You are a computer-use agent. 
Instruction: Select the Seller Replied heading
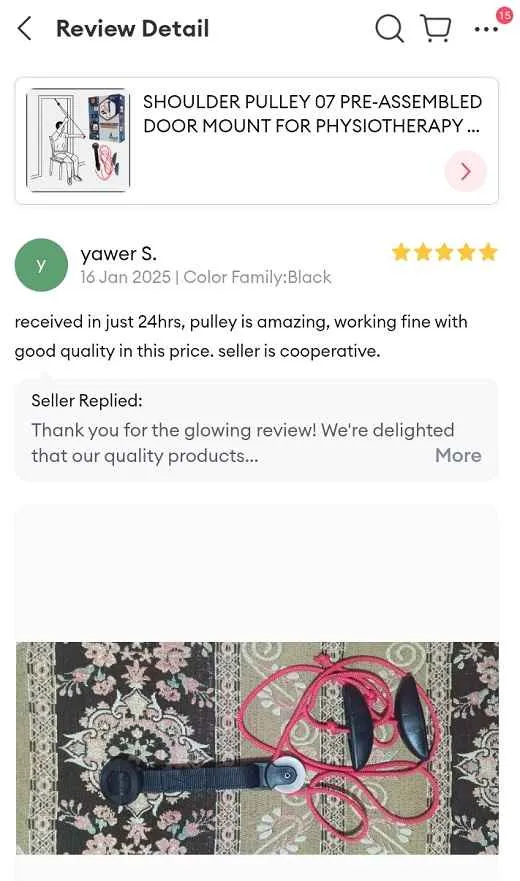[x=87, y=401]
